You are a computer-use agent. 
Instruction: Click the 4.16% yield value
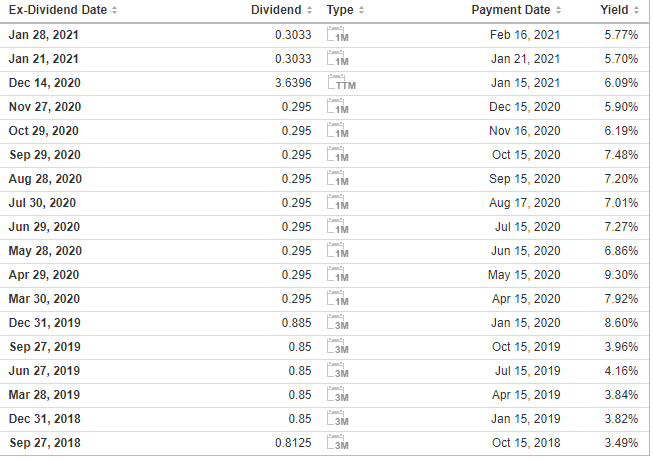pyautogui.click(x=621, y=371)
